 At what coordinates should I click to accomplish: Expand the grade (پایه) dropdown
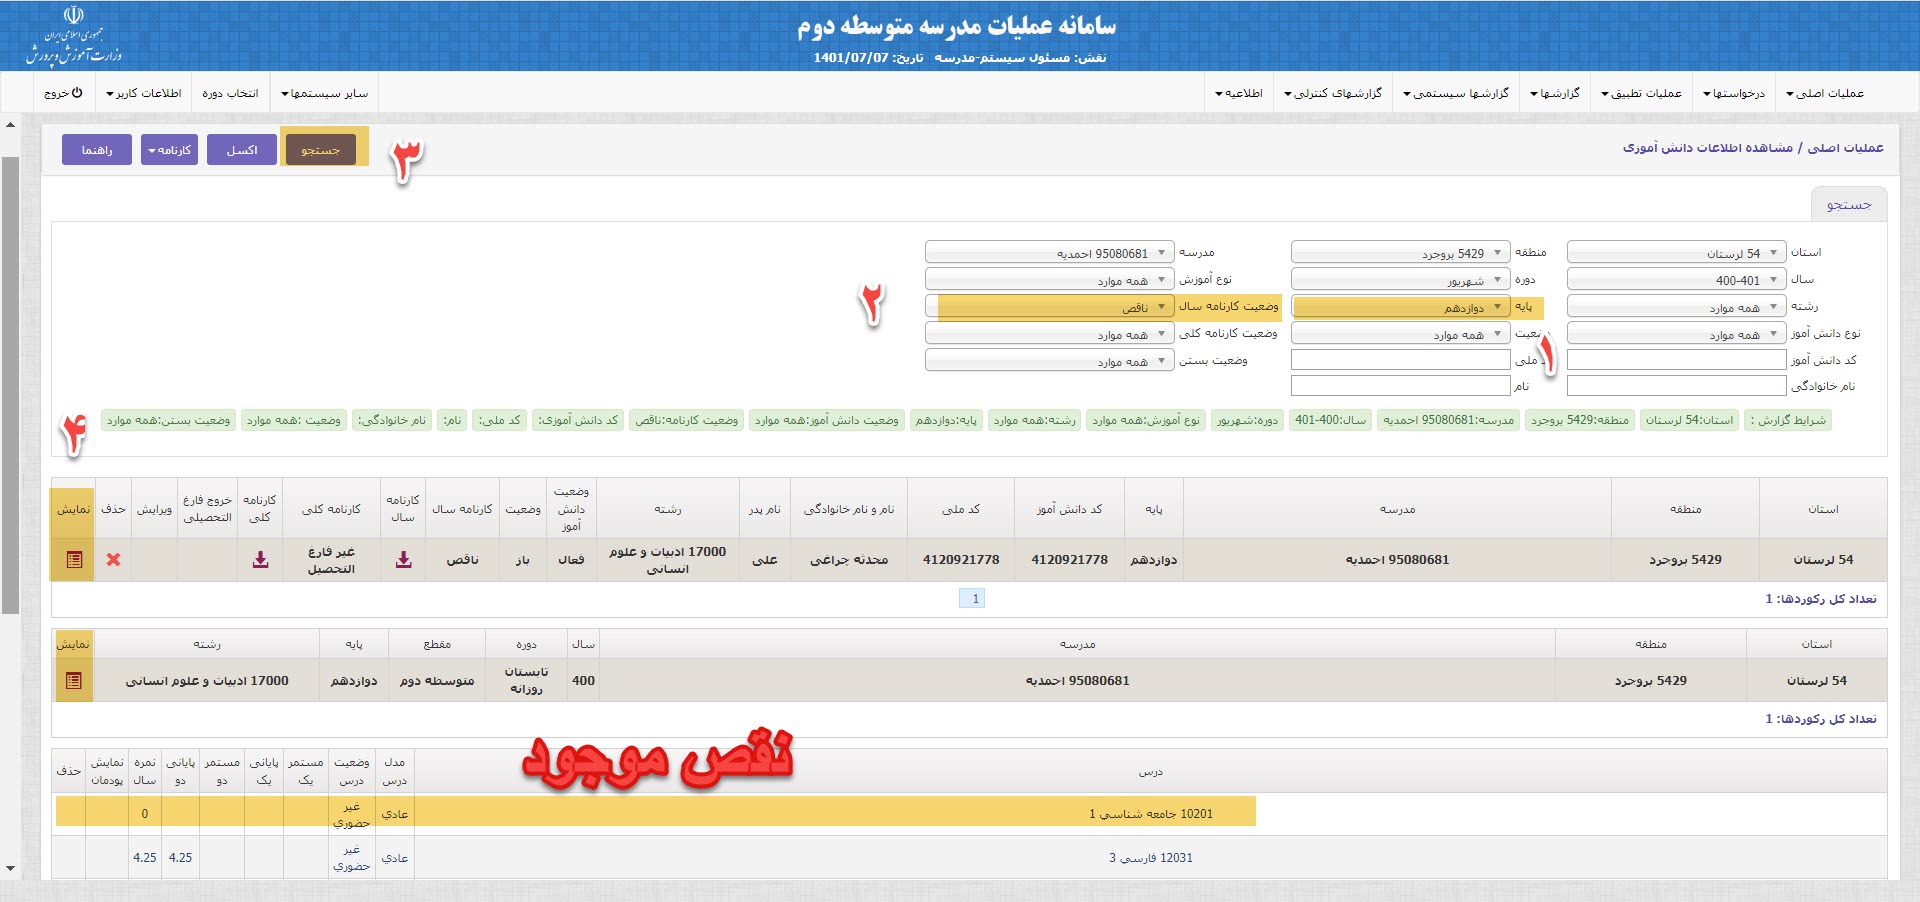click(1400, 307)
